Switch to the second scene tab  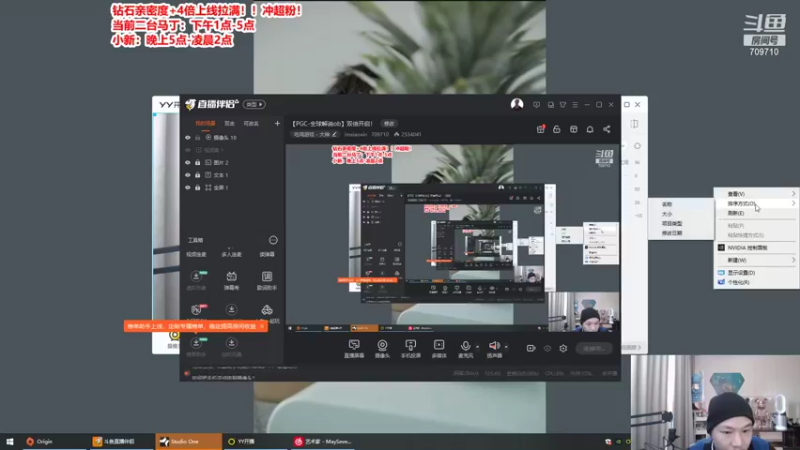point(230,123)
